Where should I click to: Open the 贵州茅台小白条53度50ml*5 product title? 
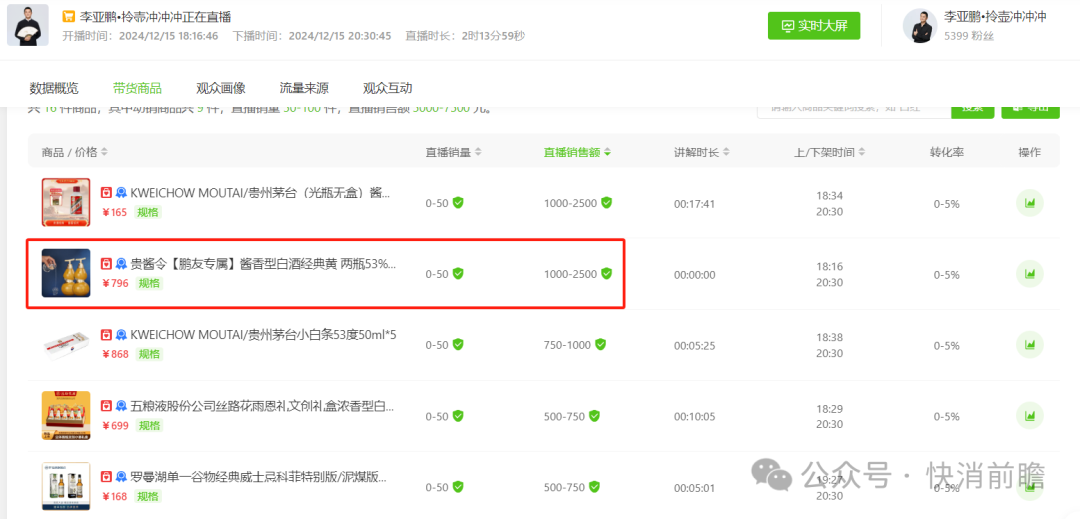pyautogui.click(x=264, y=335)
